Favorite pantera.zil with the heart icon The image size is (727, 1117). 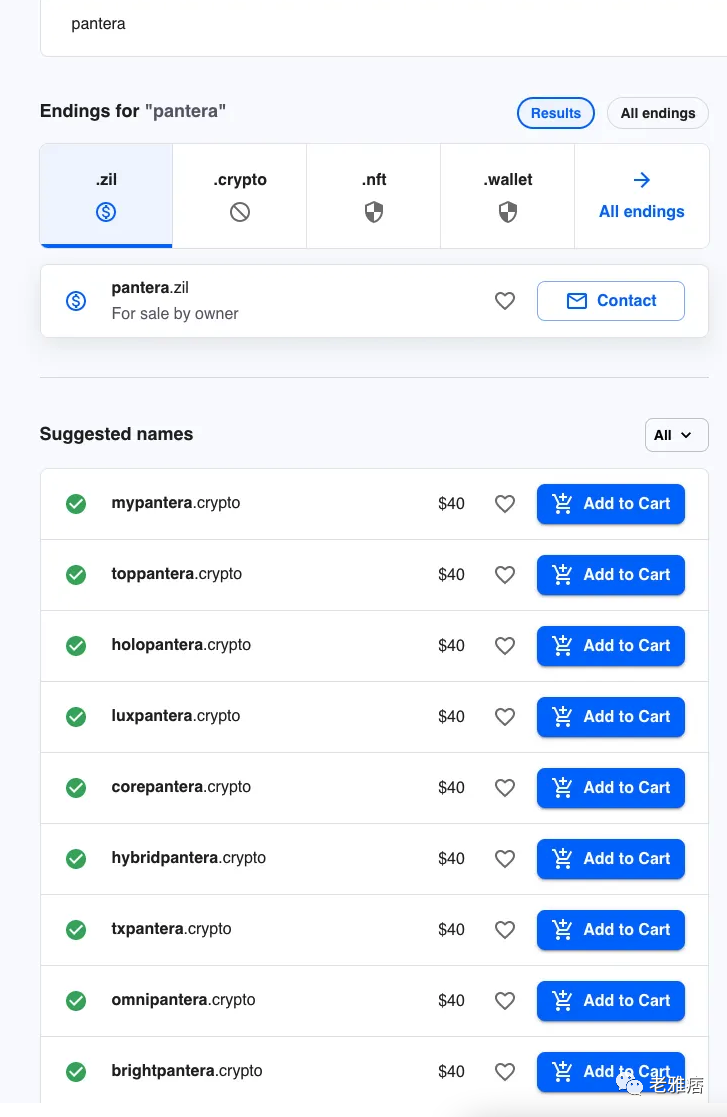505,301
